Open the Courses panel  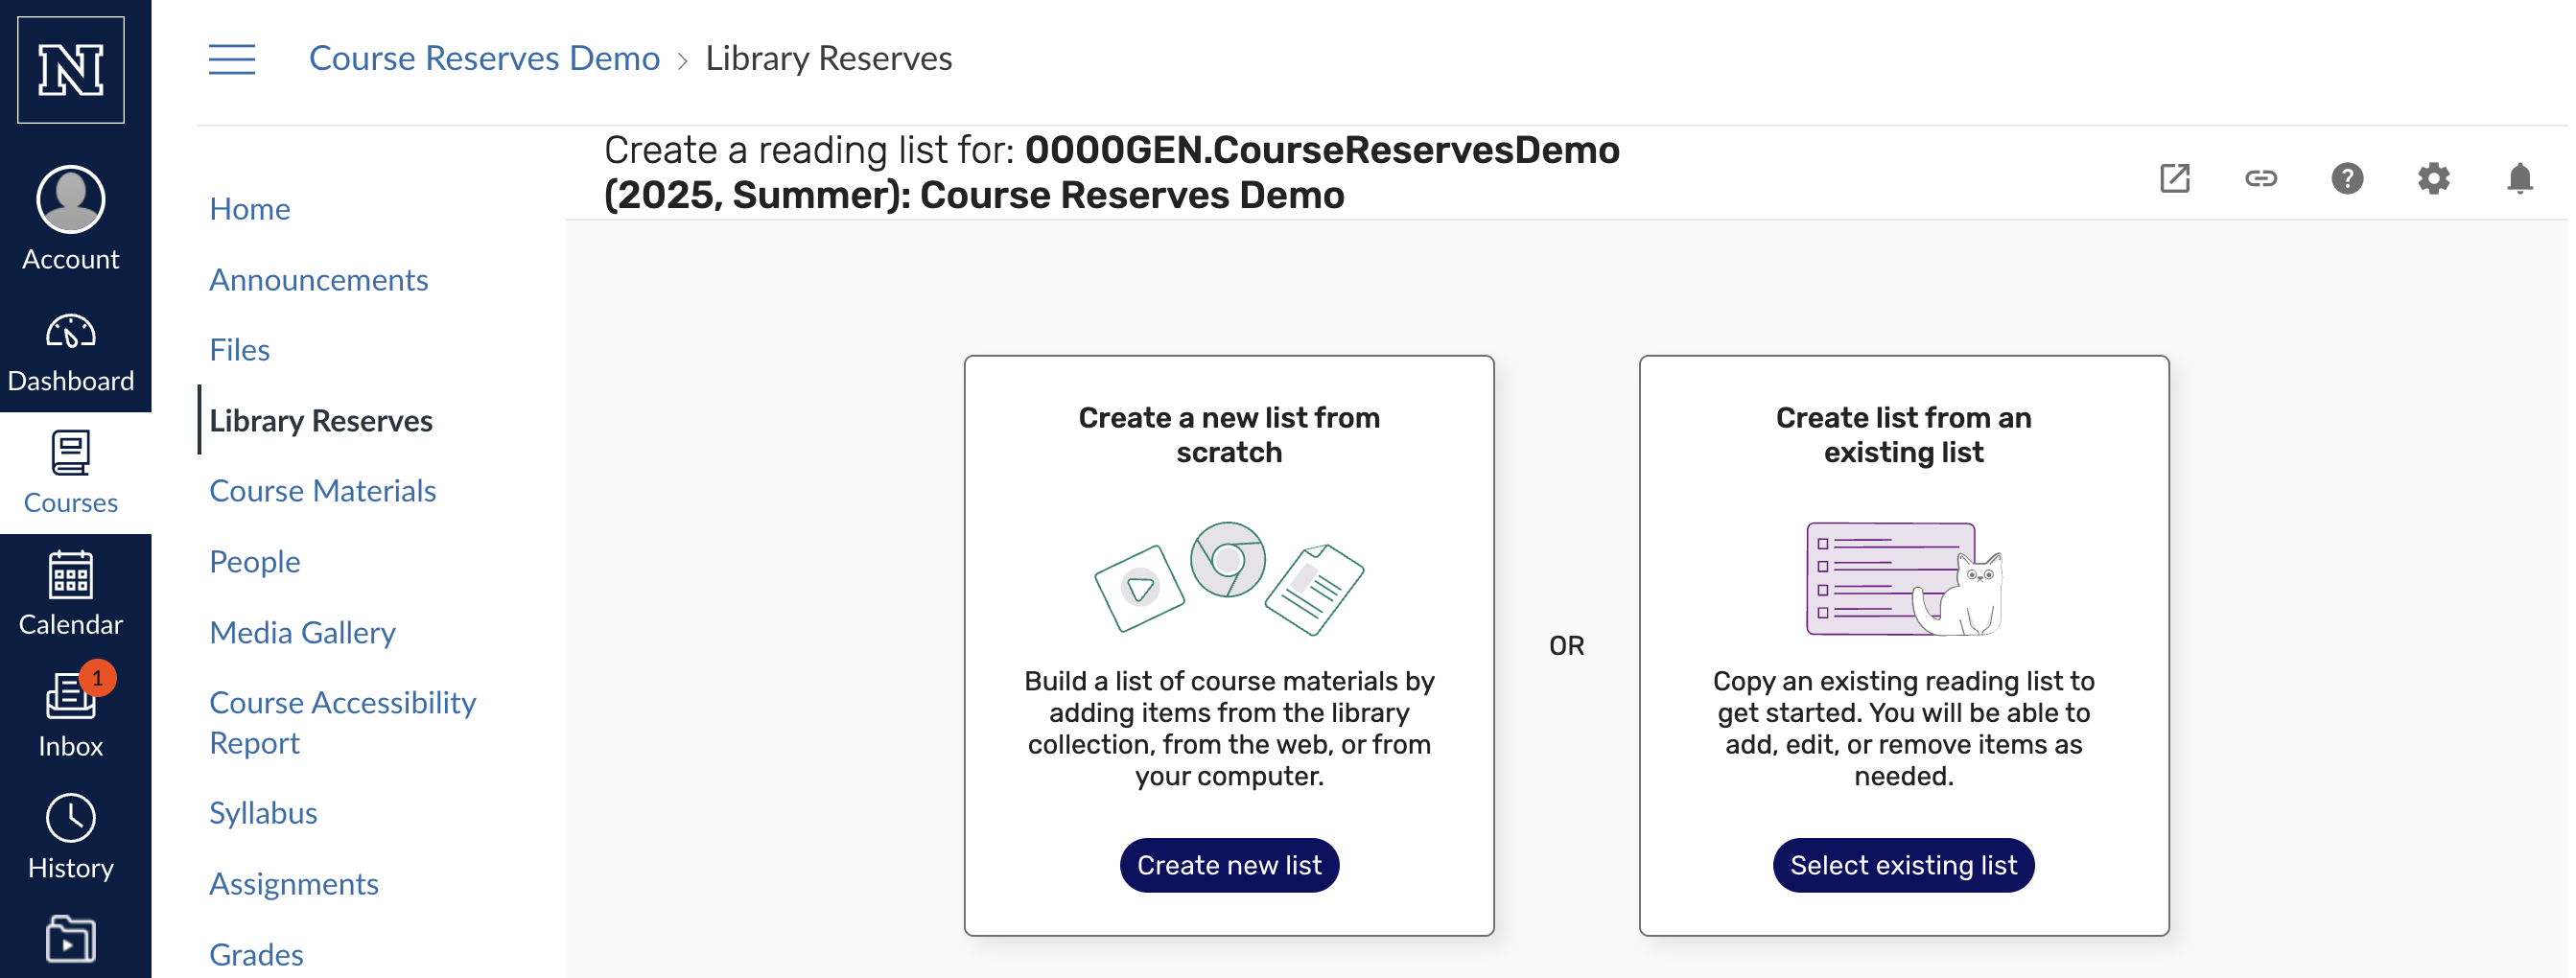[x=70, y=472]
